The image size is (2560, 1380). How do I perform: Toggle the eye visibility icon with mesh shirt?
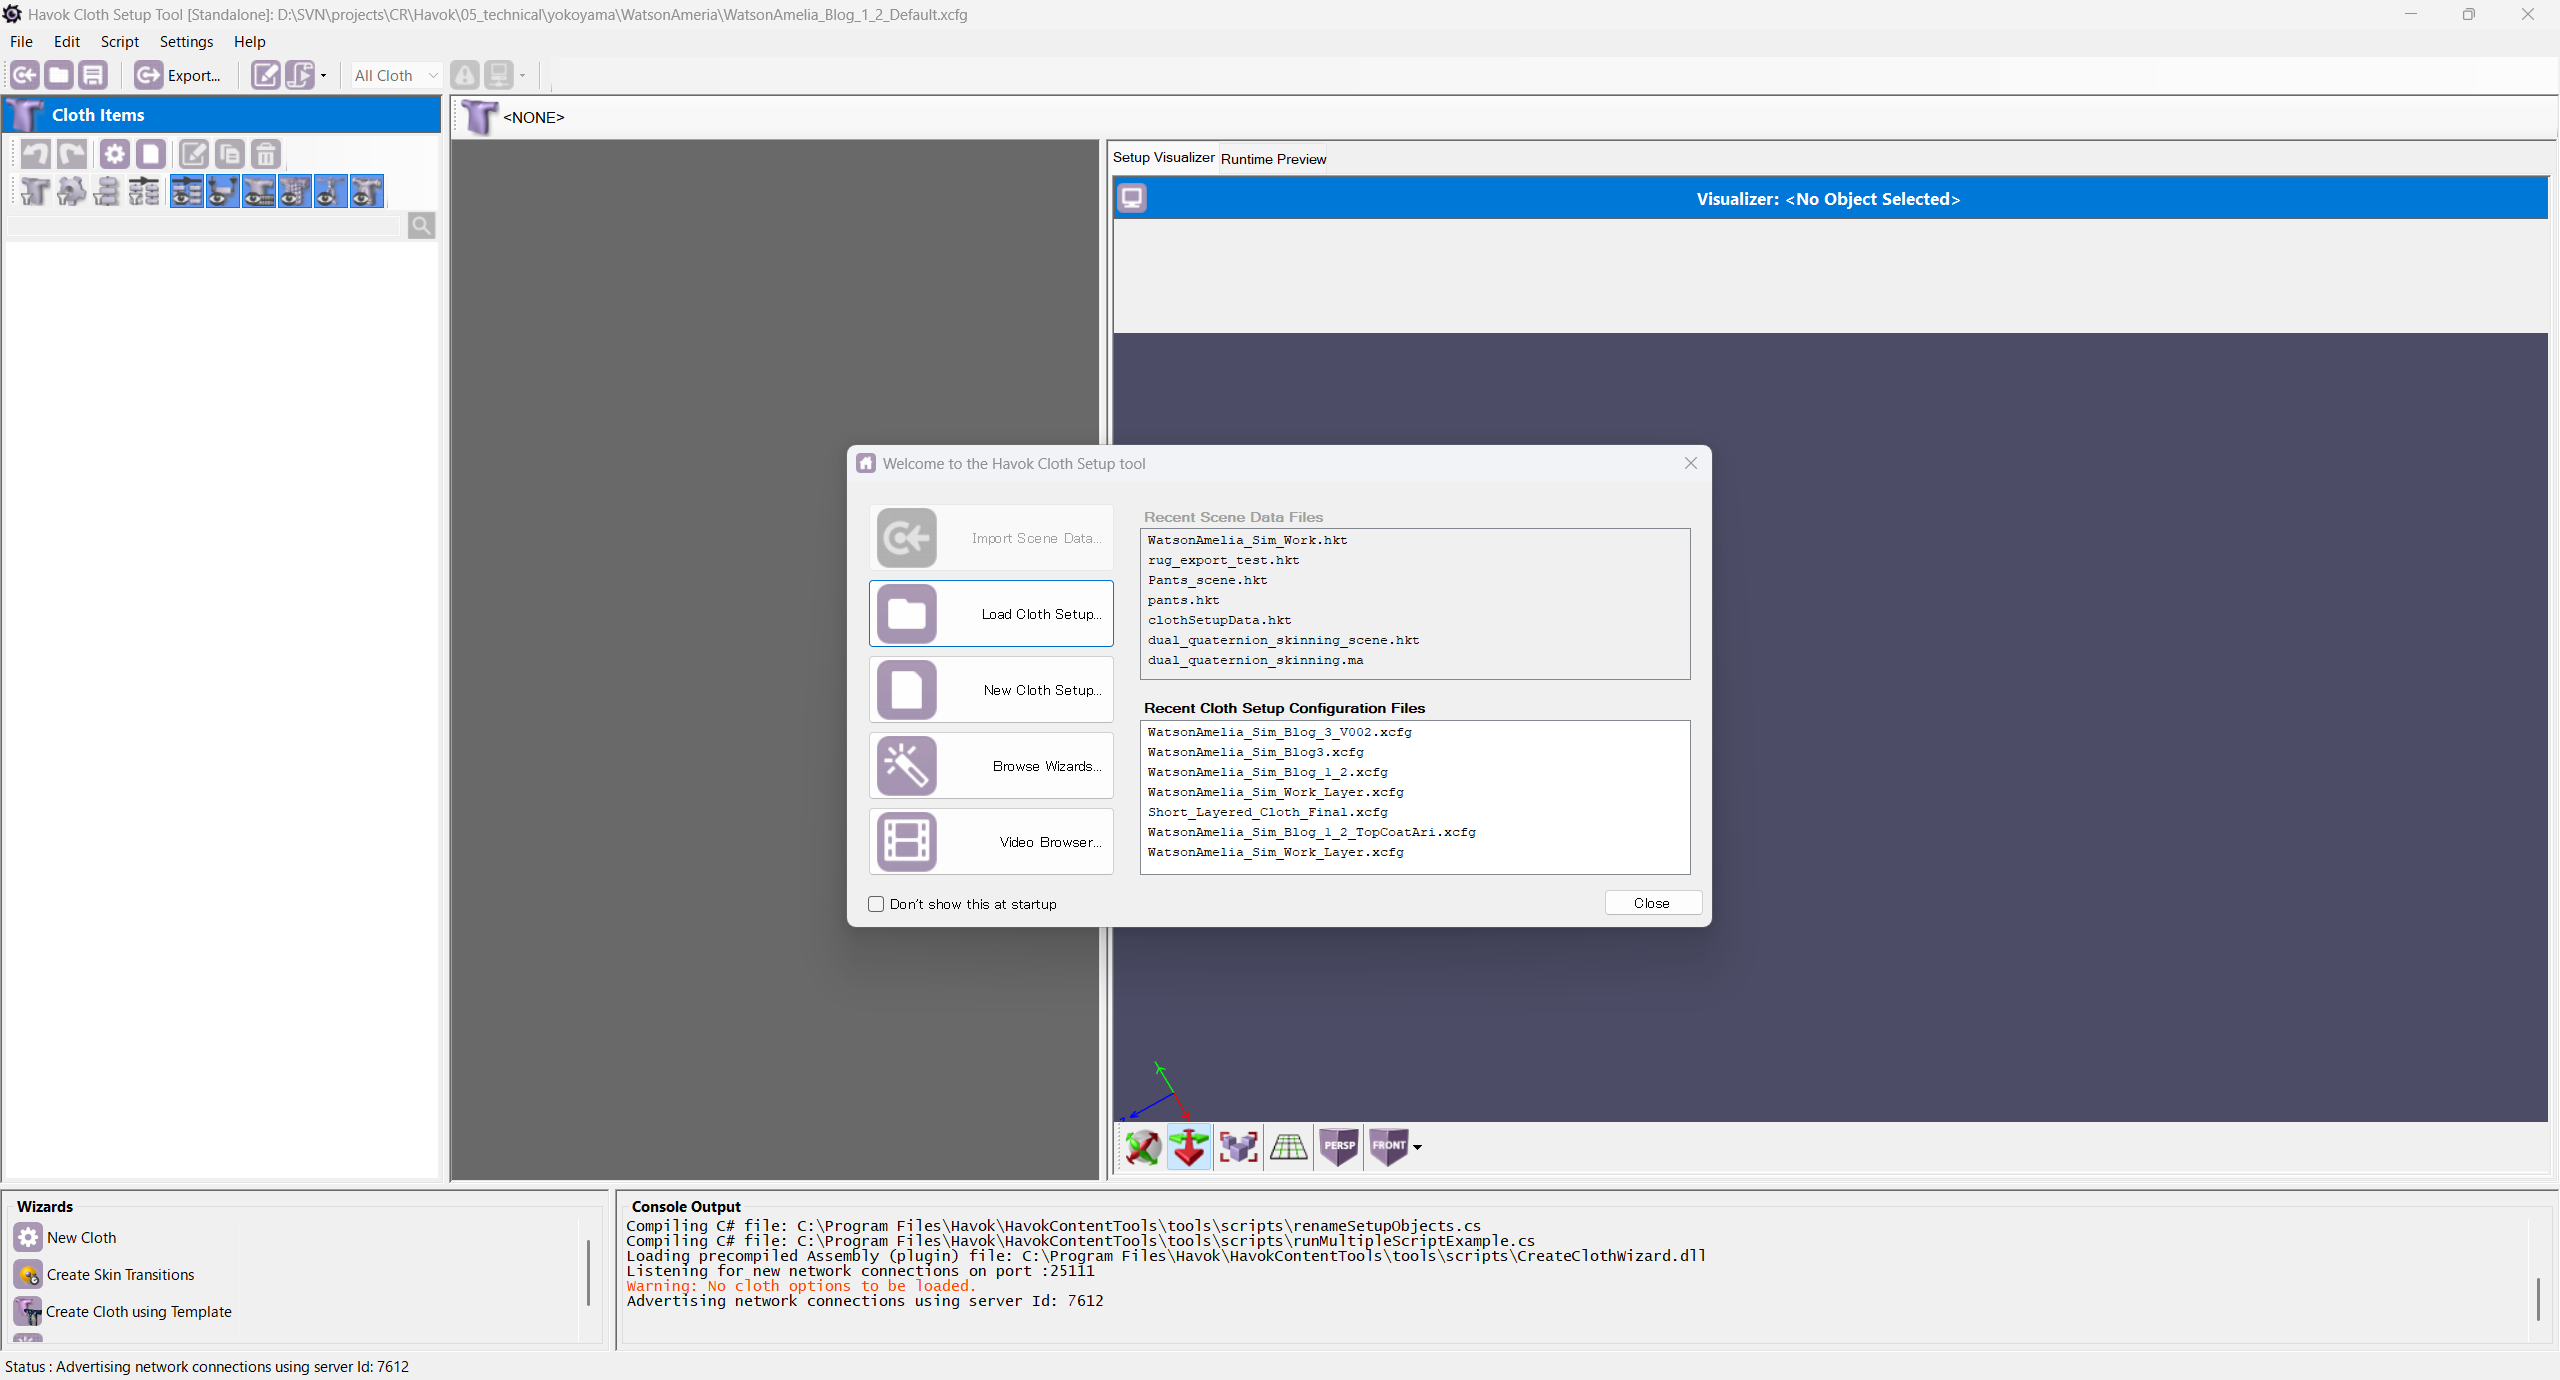tap(295, 191)
